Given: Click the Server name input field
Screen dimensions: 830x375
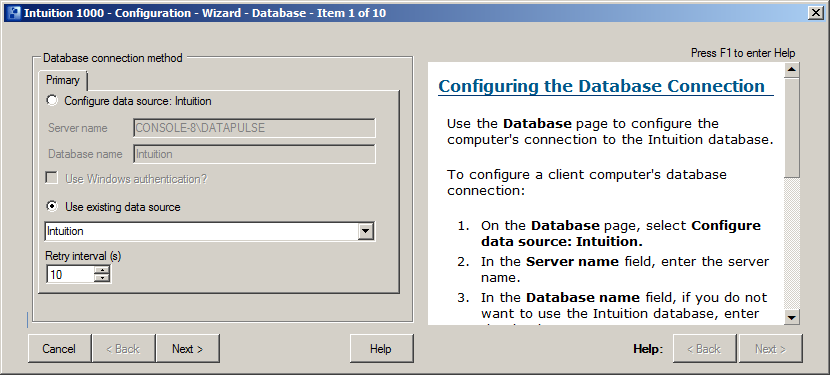Looking at the screenshot, I should 254,128.
